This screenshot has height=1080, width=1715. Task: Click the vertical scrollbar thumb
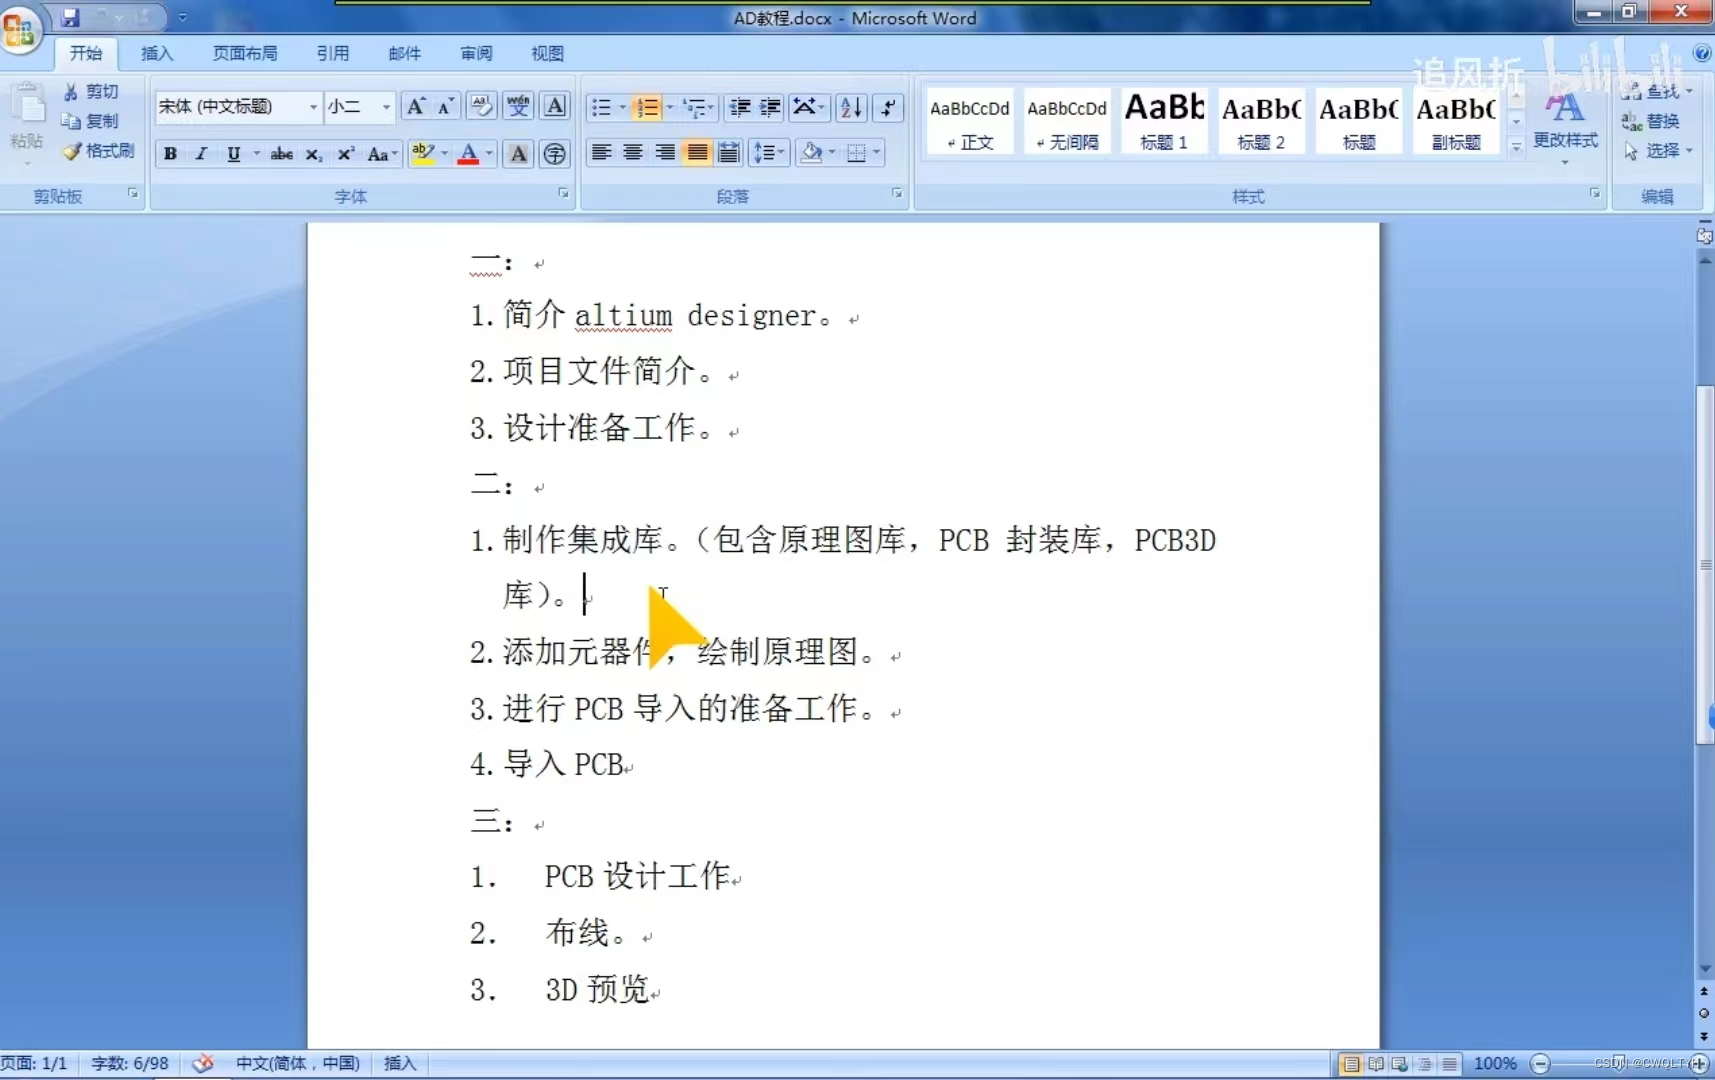tap(1704, 565)
